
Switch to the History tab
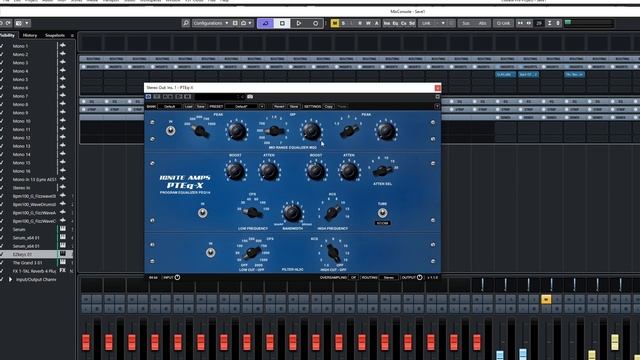(30, 35)
